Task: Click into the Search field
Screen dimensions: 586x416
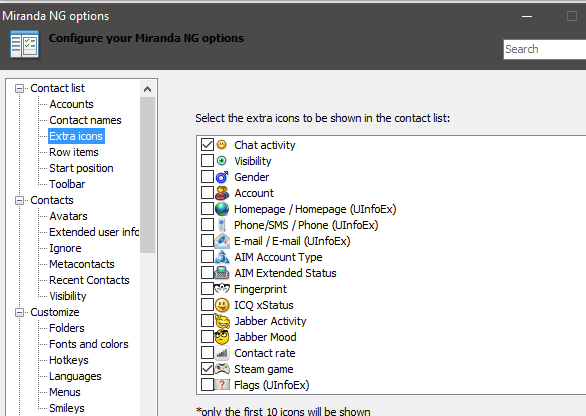Action: coord(545,49)
